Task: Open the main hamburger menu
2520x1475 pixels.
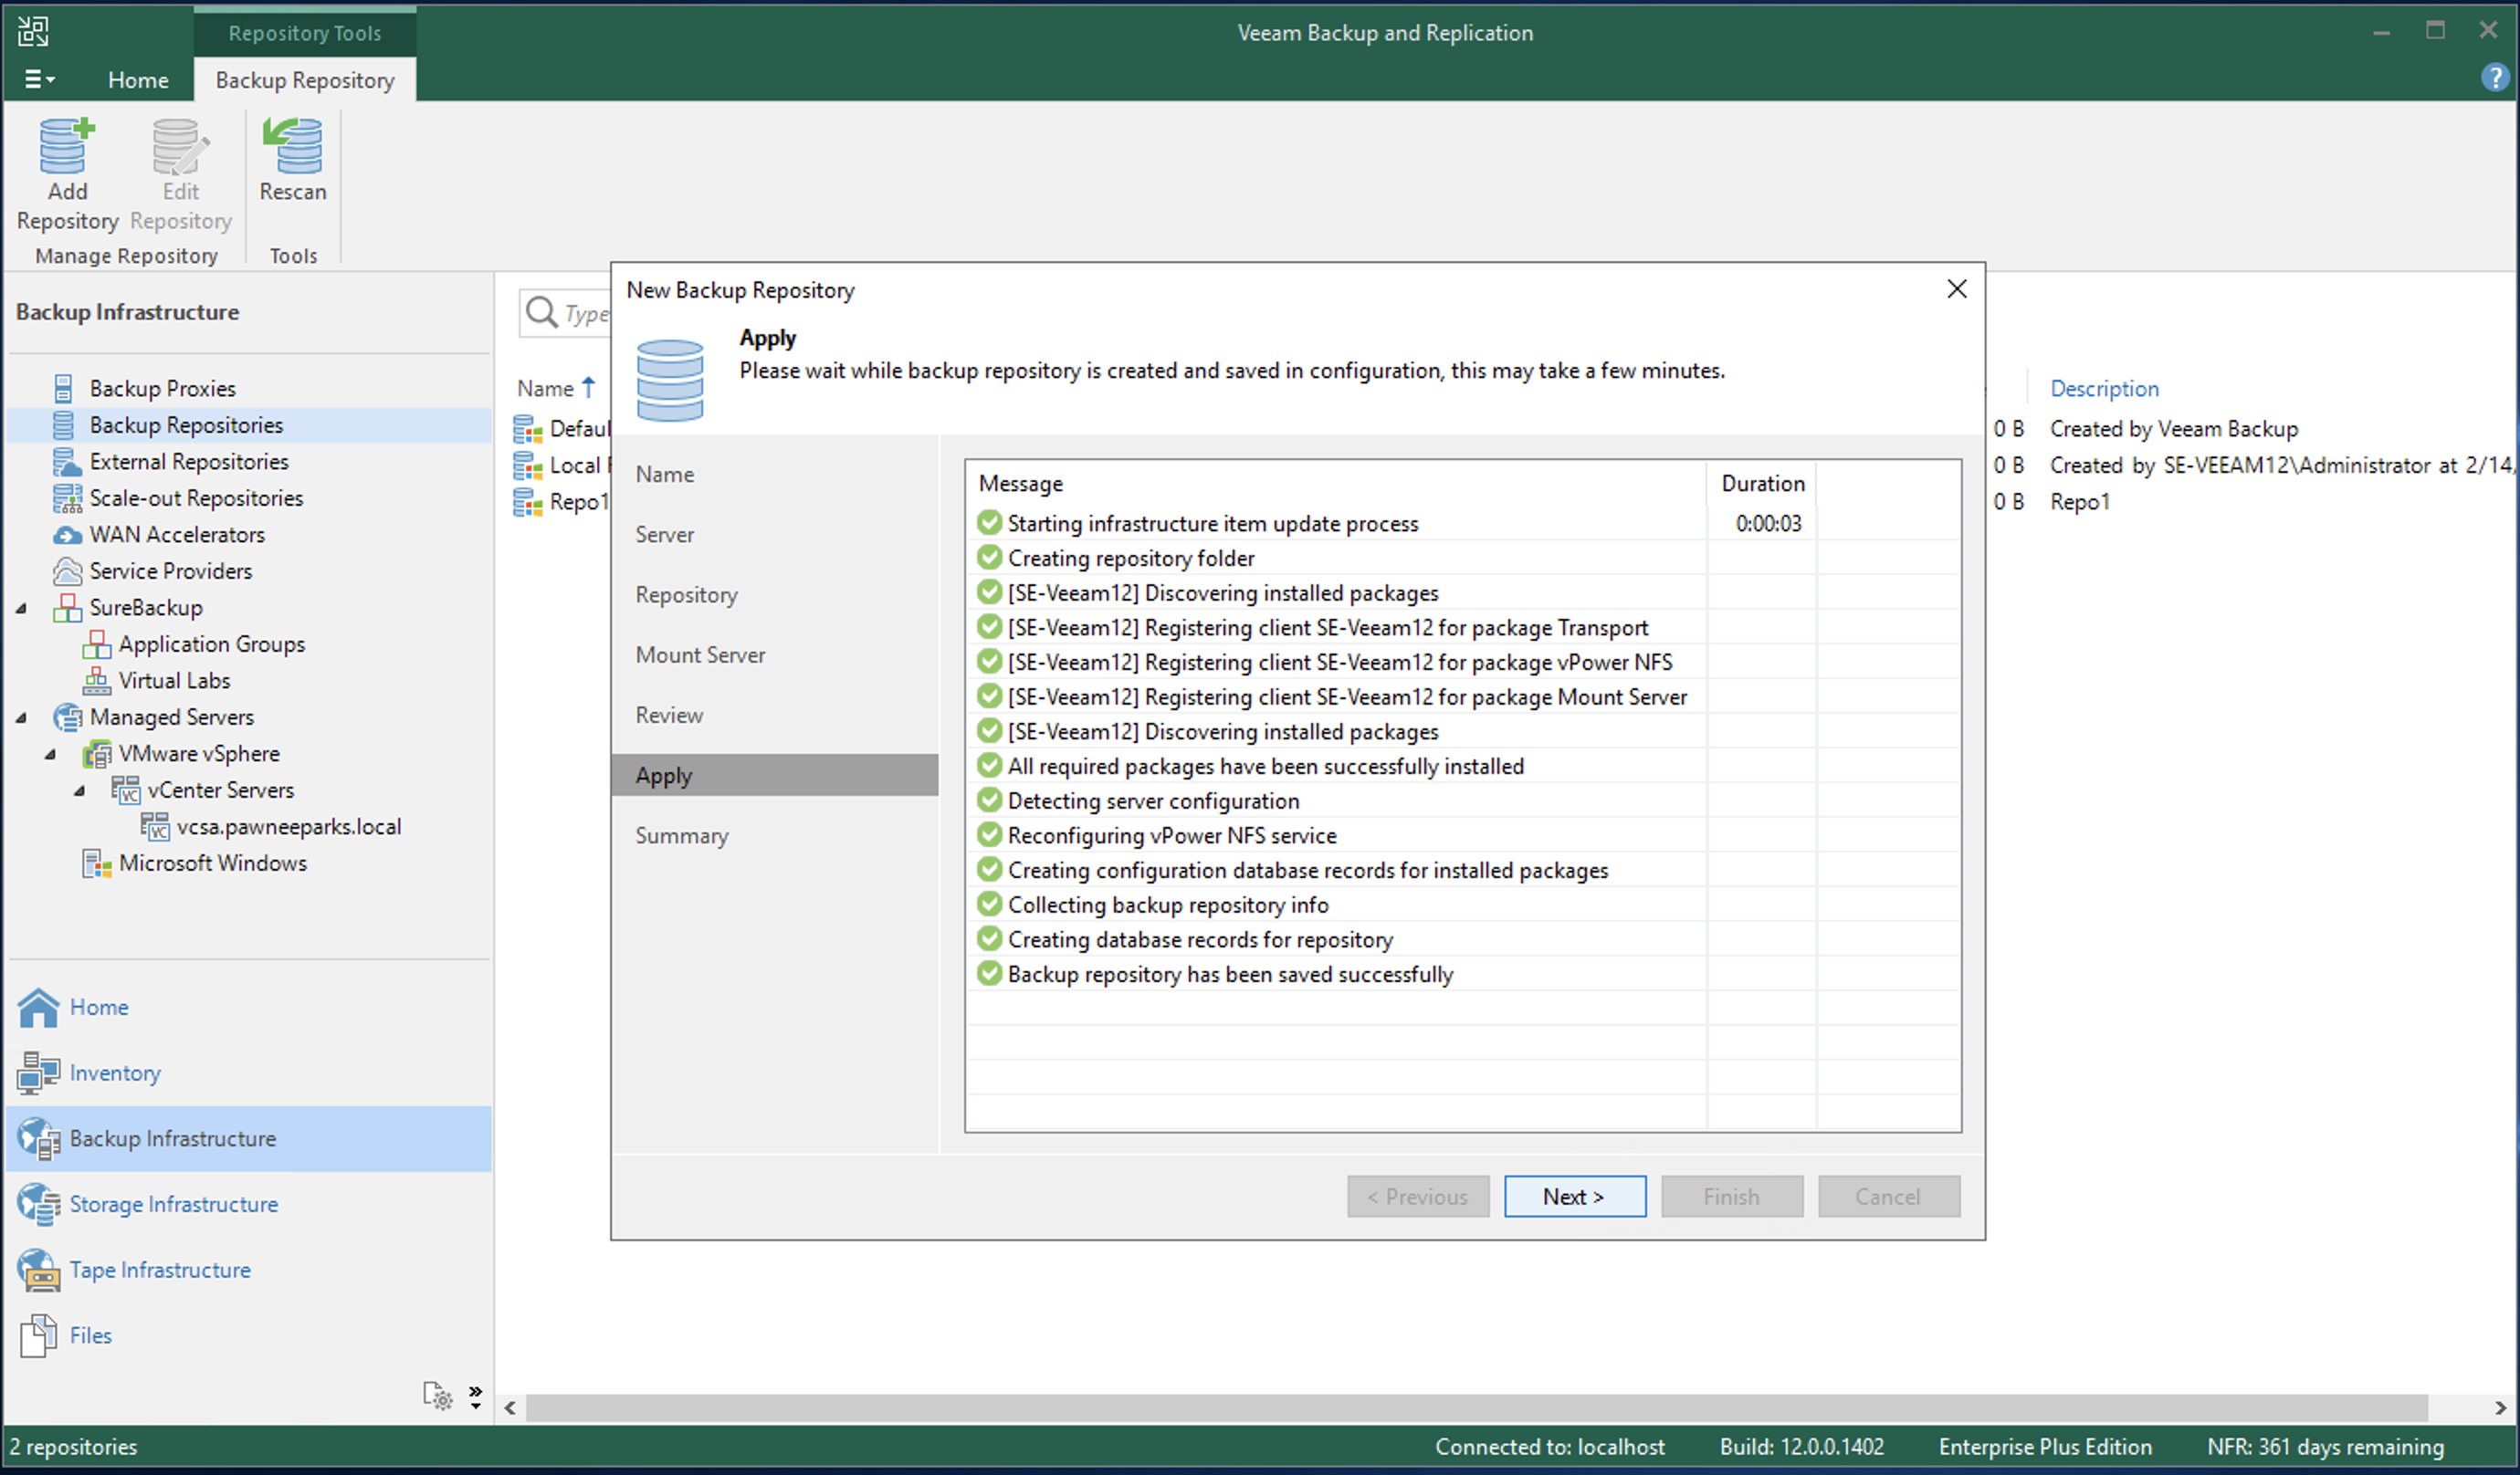Action: coord(39,79)
